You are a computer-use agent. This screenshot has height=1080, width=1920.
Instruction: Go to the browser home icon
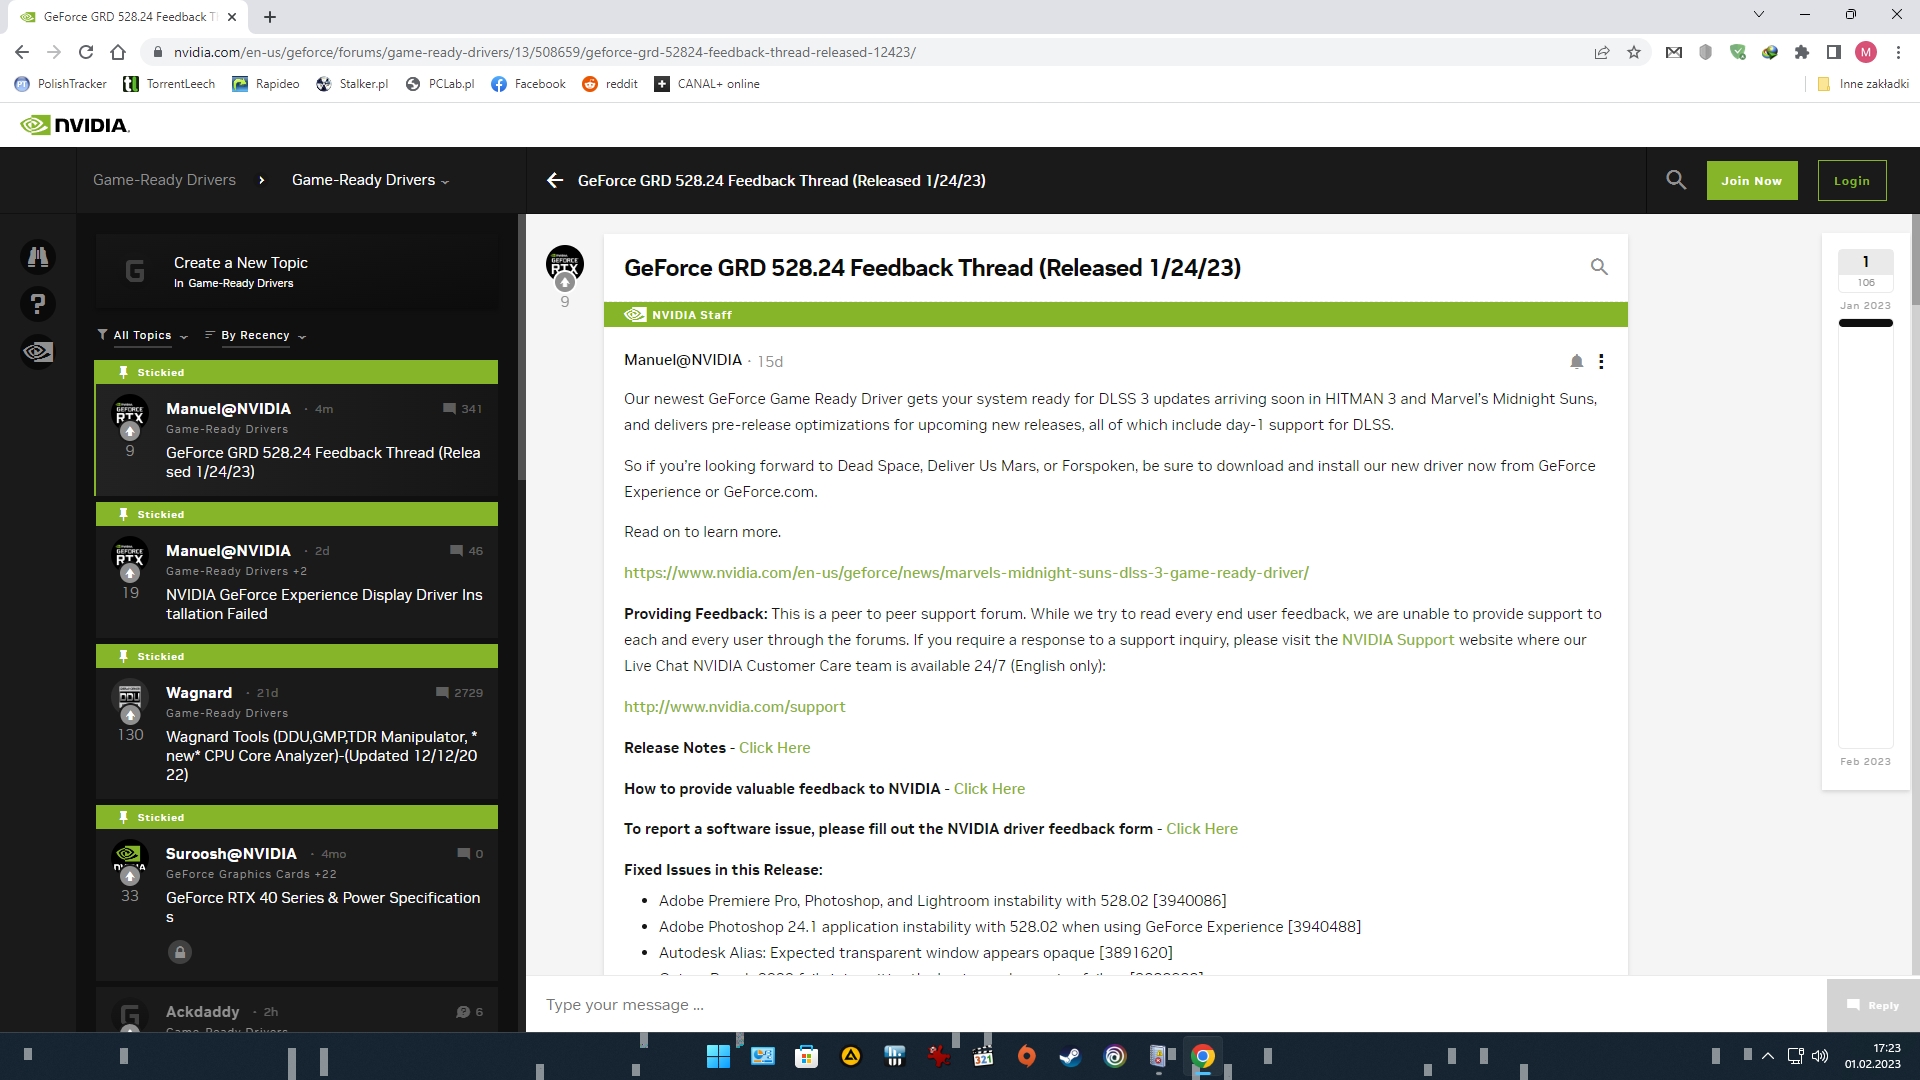pyautogui.click(x=118, y=52)
